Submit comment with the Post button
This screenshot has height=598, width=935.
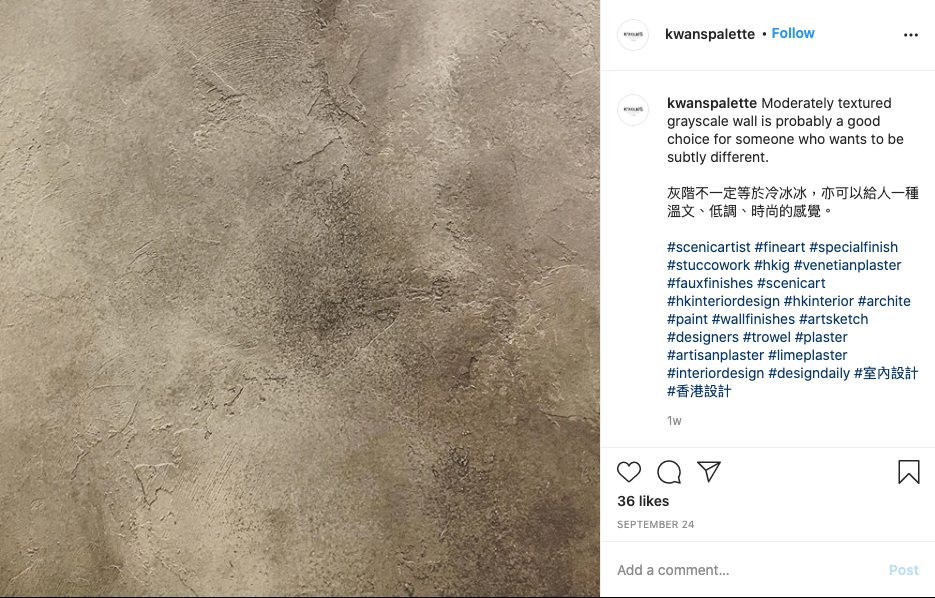903,570
